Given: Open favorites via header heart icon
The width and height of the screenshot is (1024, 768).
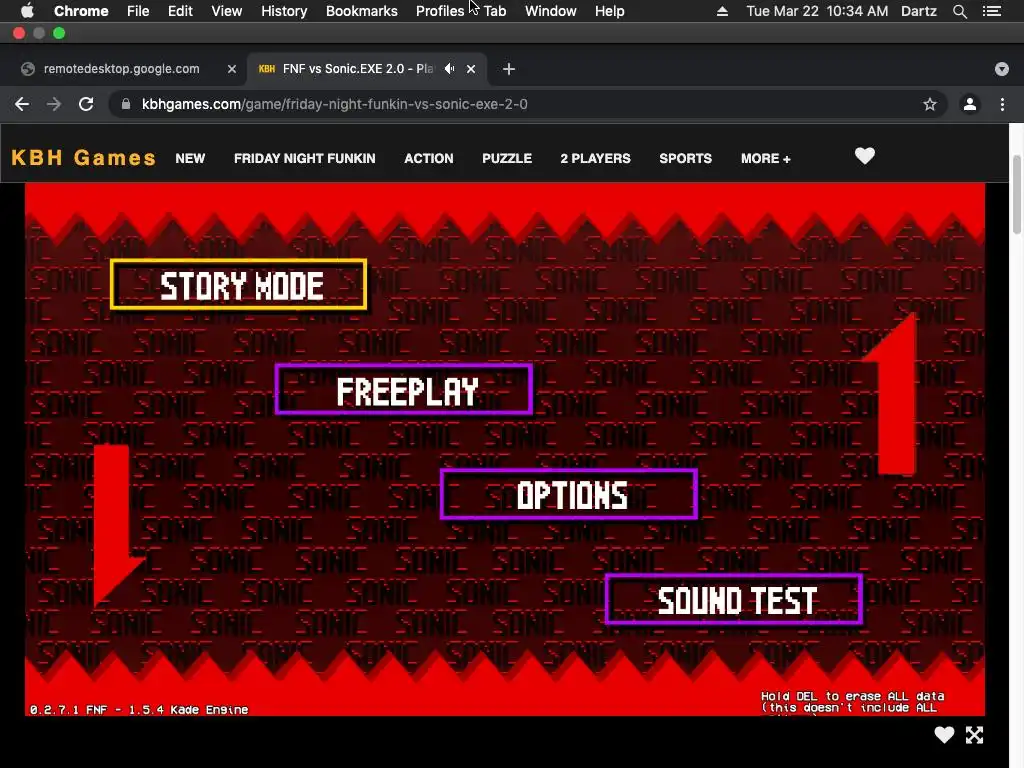Looking at the screenshot, I should click(865, 155).
